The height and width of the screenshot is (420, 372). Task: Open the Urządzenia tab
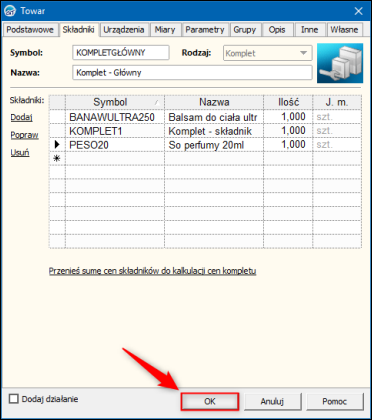(124, 30)
